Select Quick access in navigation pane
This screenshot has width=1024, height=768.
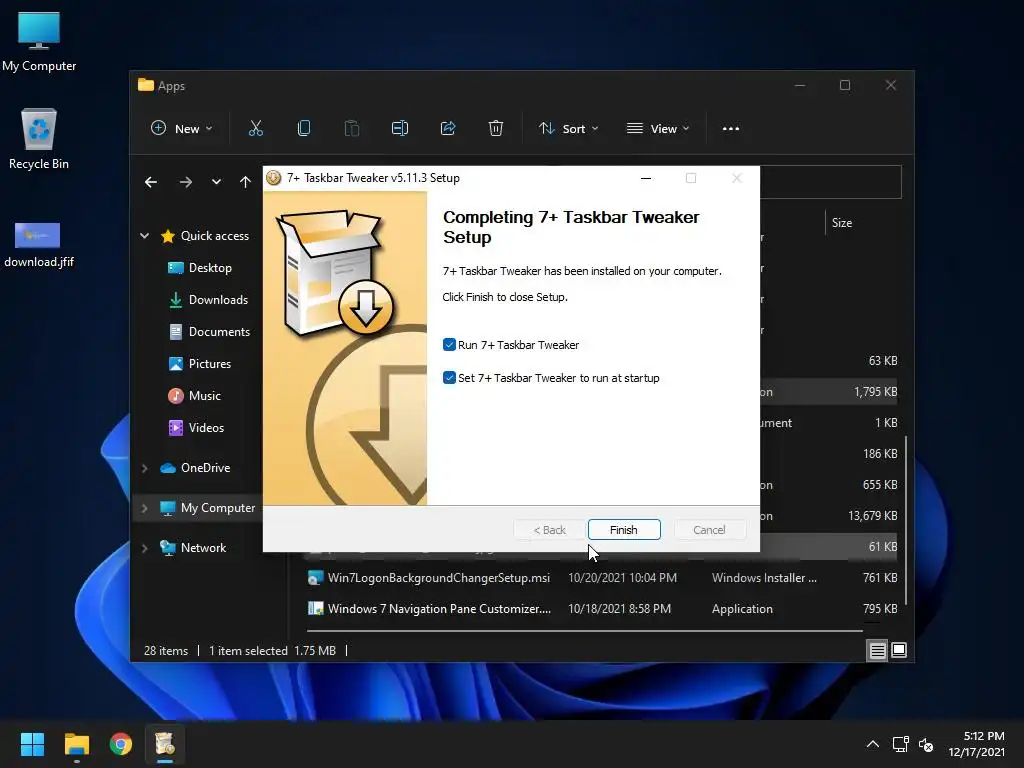click(x=214, y=236)
